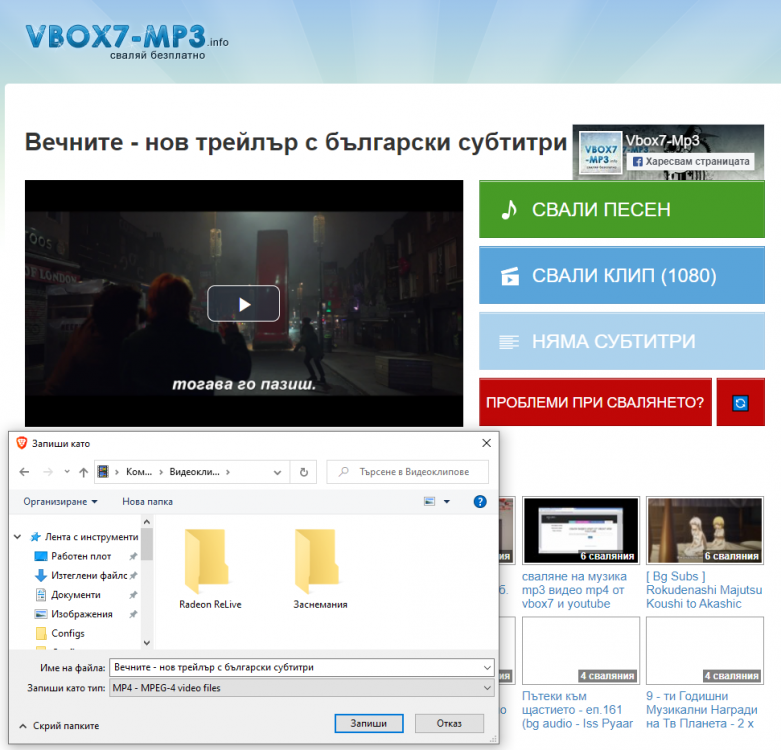Open the сваляне на музика mp3 видео link
This screenshot has height=750, width=781.
tap(574, 590)
